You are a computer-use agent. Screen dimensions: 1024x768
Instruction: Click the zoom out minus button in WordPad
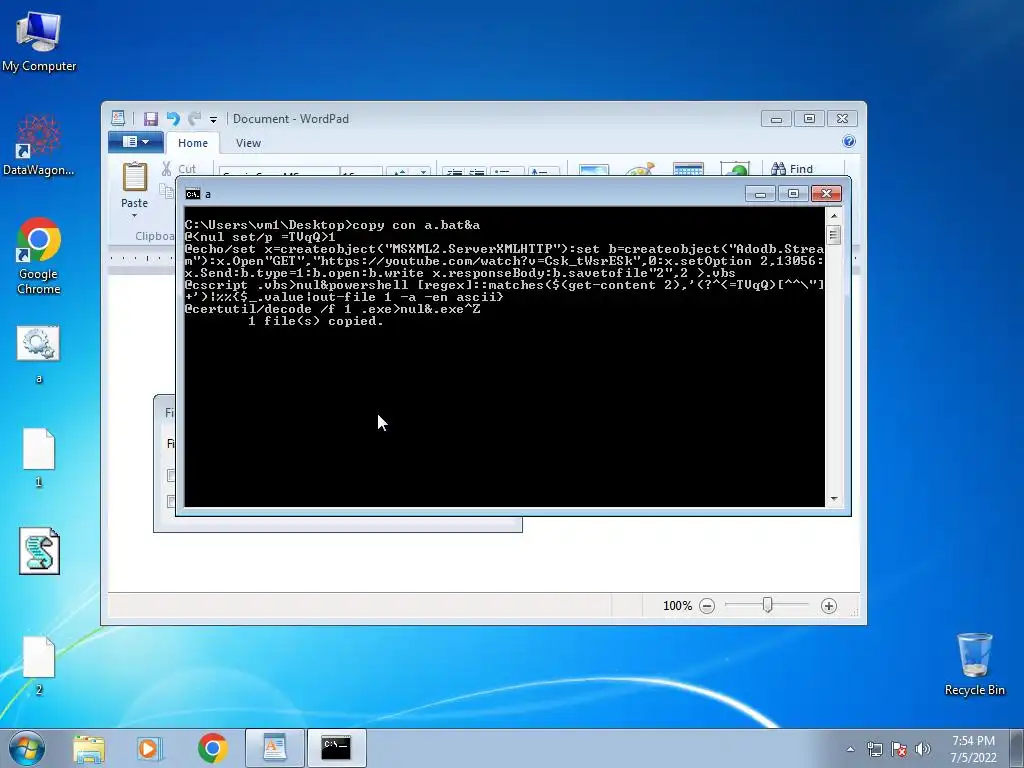[707, 606]
